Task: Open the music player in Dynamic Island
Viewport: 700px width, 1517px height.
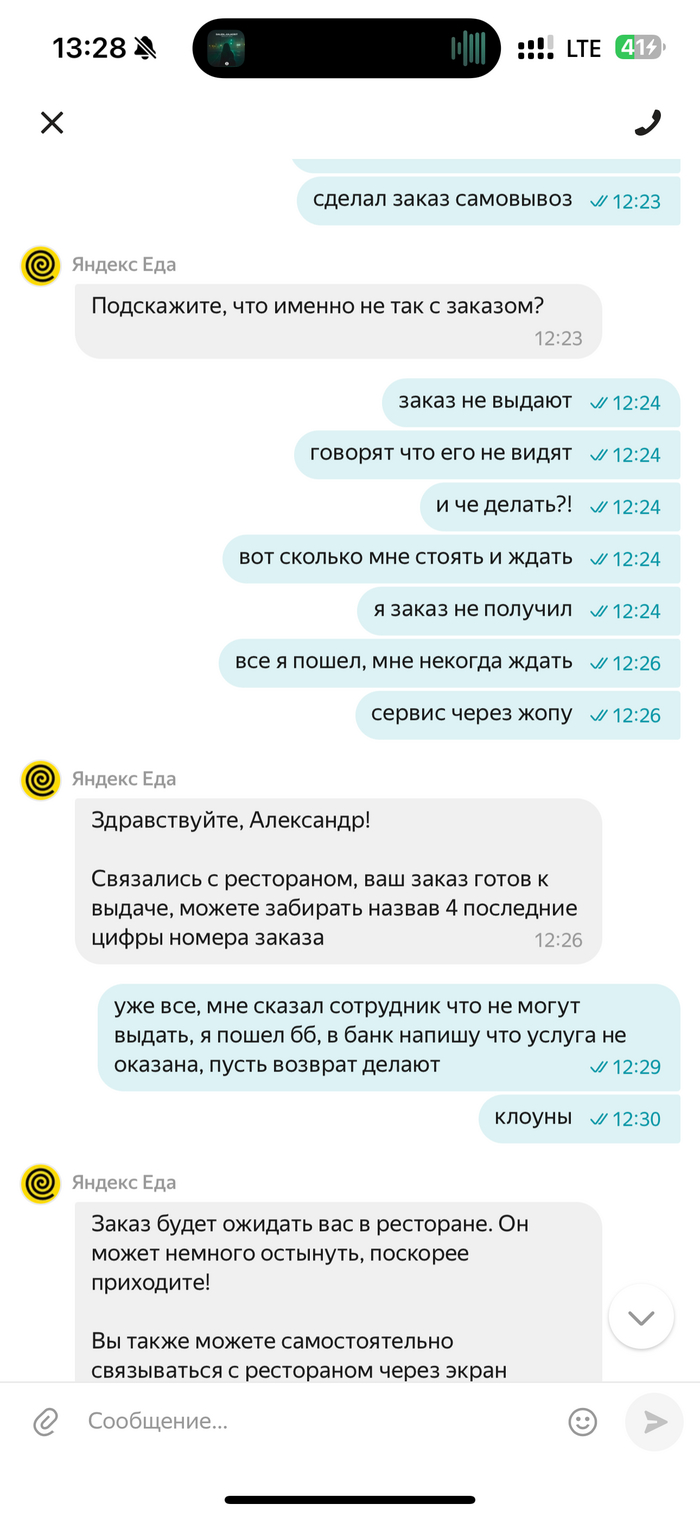Action: click(226, 47)
